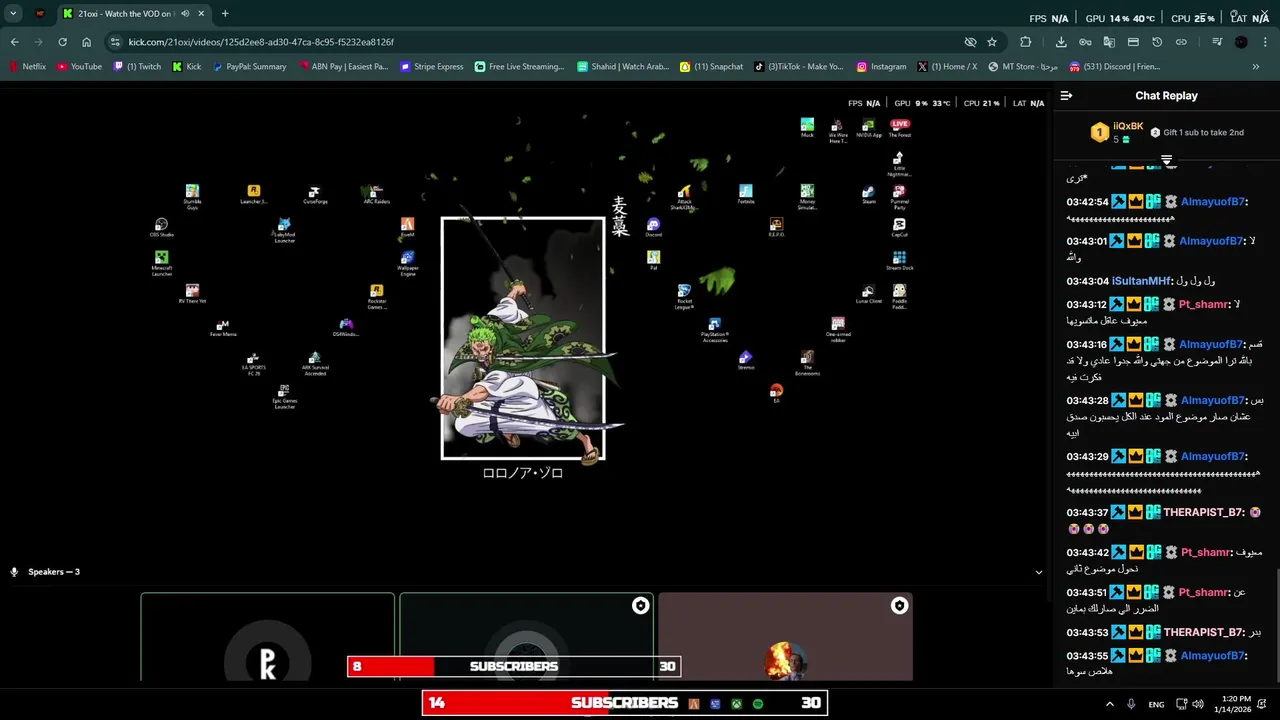Click the iSultanMHf username in chat
The height and width of the screenshot is (720, 1280).
coord(1141,281)
